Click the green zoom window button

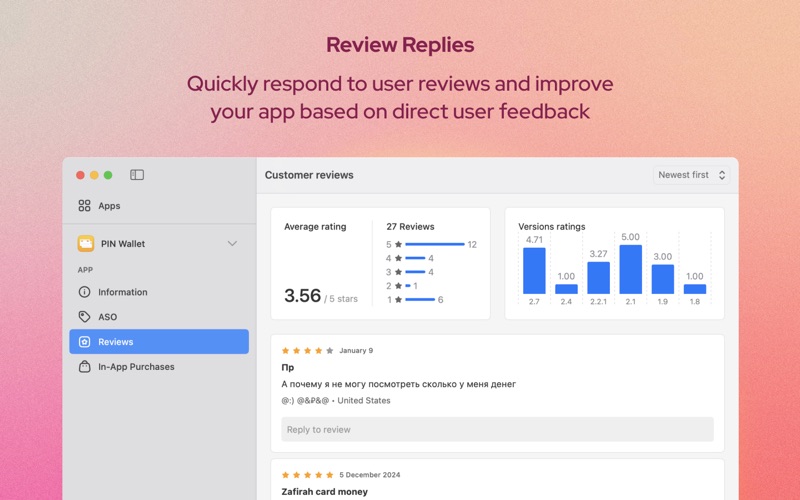tap(108, 175)
